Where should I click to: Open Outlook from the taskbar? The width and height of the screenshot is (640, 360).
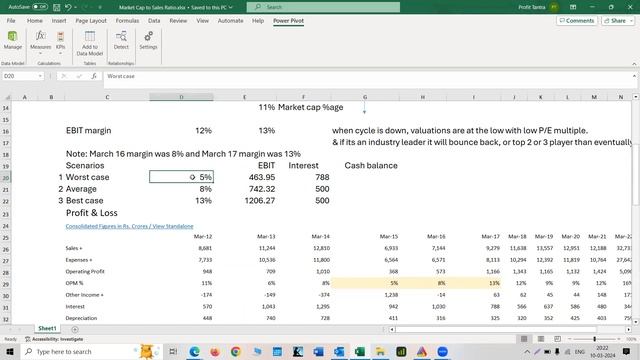tap(339, 351)
